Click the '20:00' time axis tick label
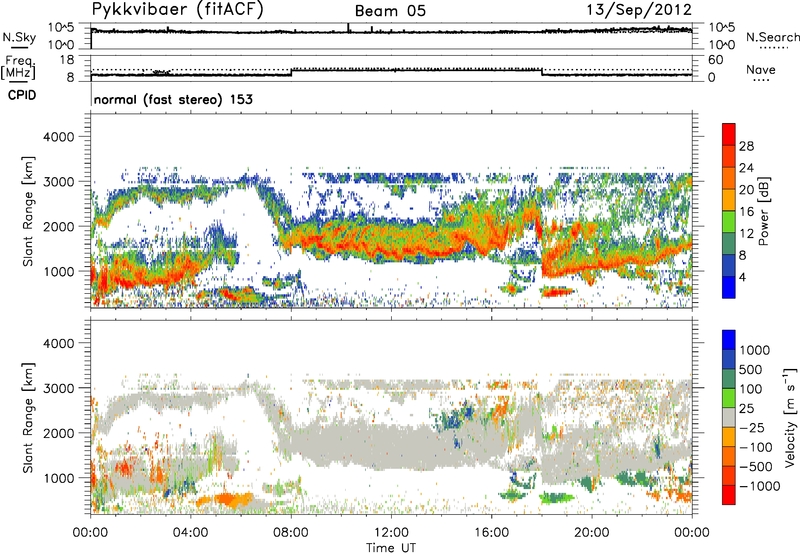The image size is (800, 554). pyautogui.click(x=592, y=533)
